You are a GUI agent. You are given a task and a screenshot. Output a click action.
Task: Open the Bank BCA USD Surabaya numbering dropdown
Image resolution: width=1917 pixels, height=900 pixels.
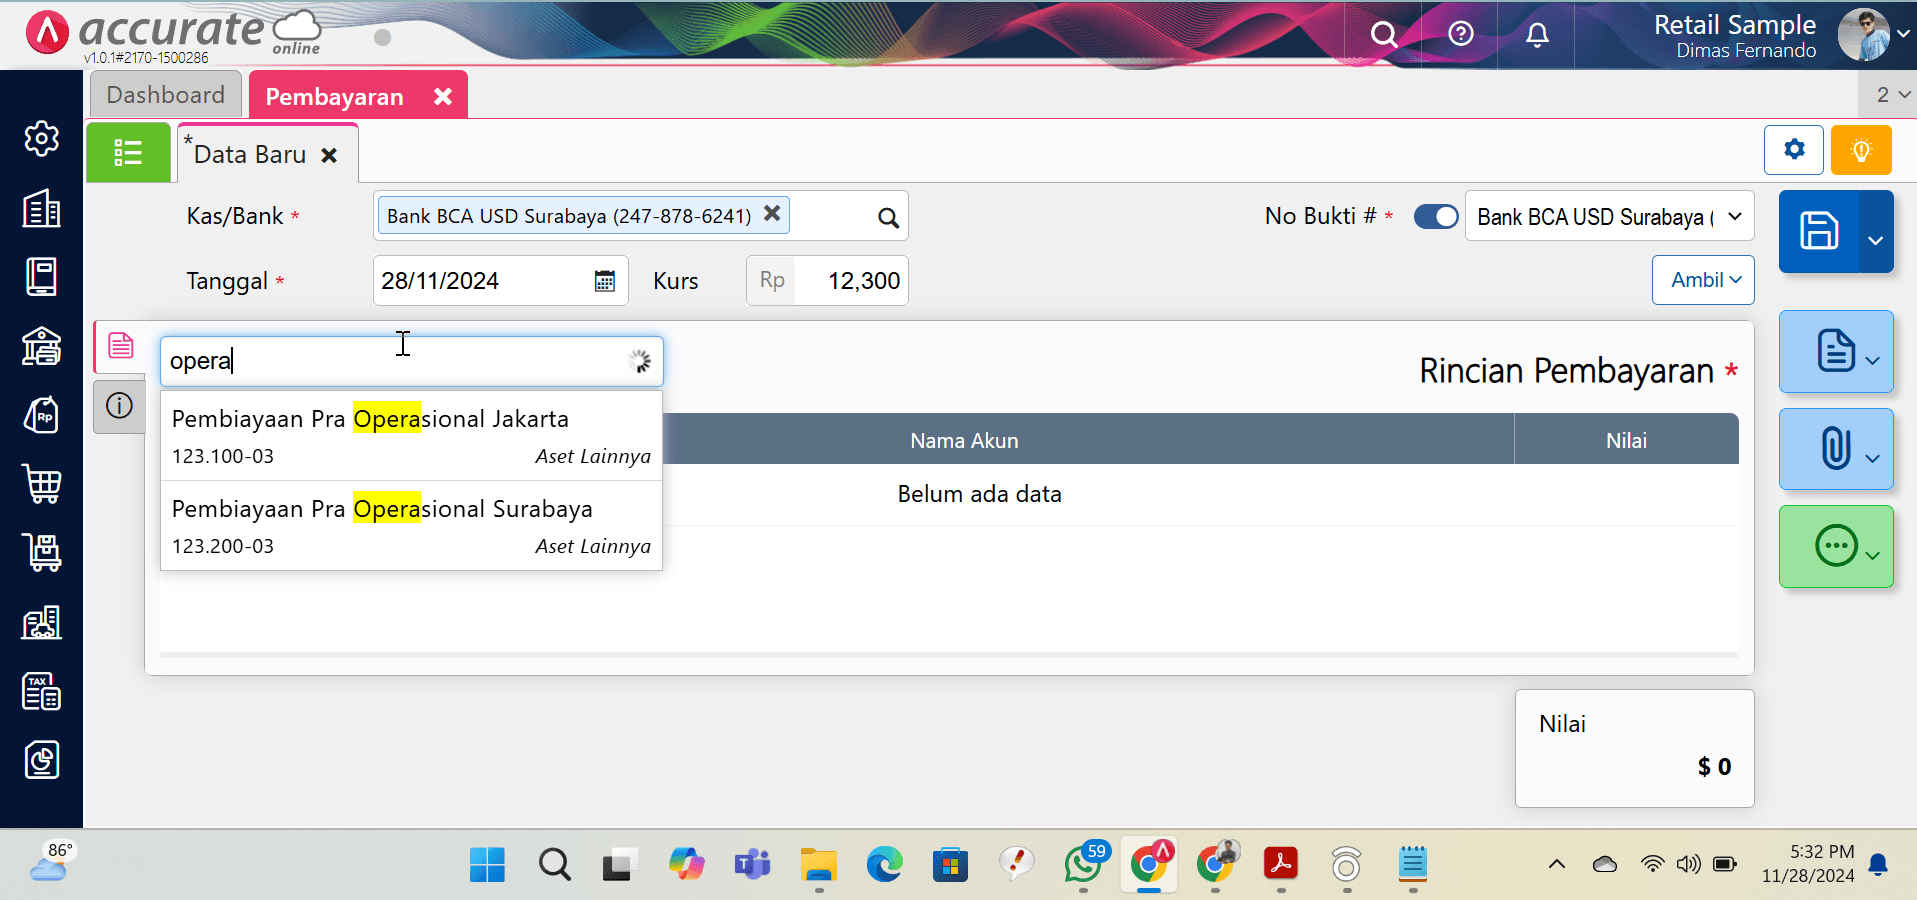1608,217
